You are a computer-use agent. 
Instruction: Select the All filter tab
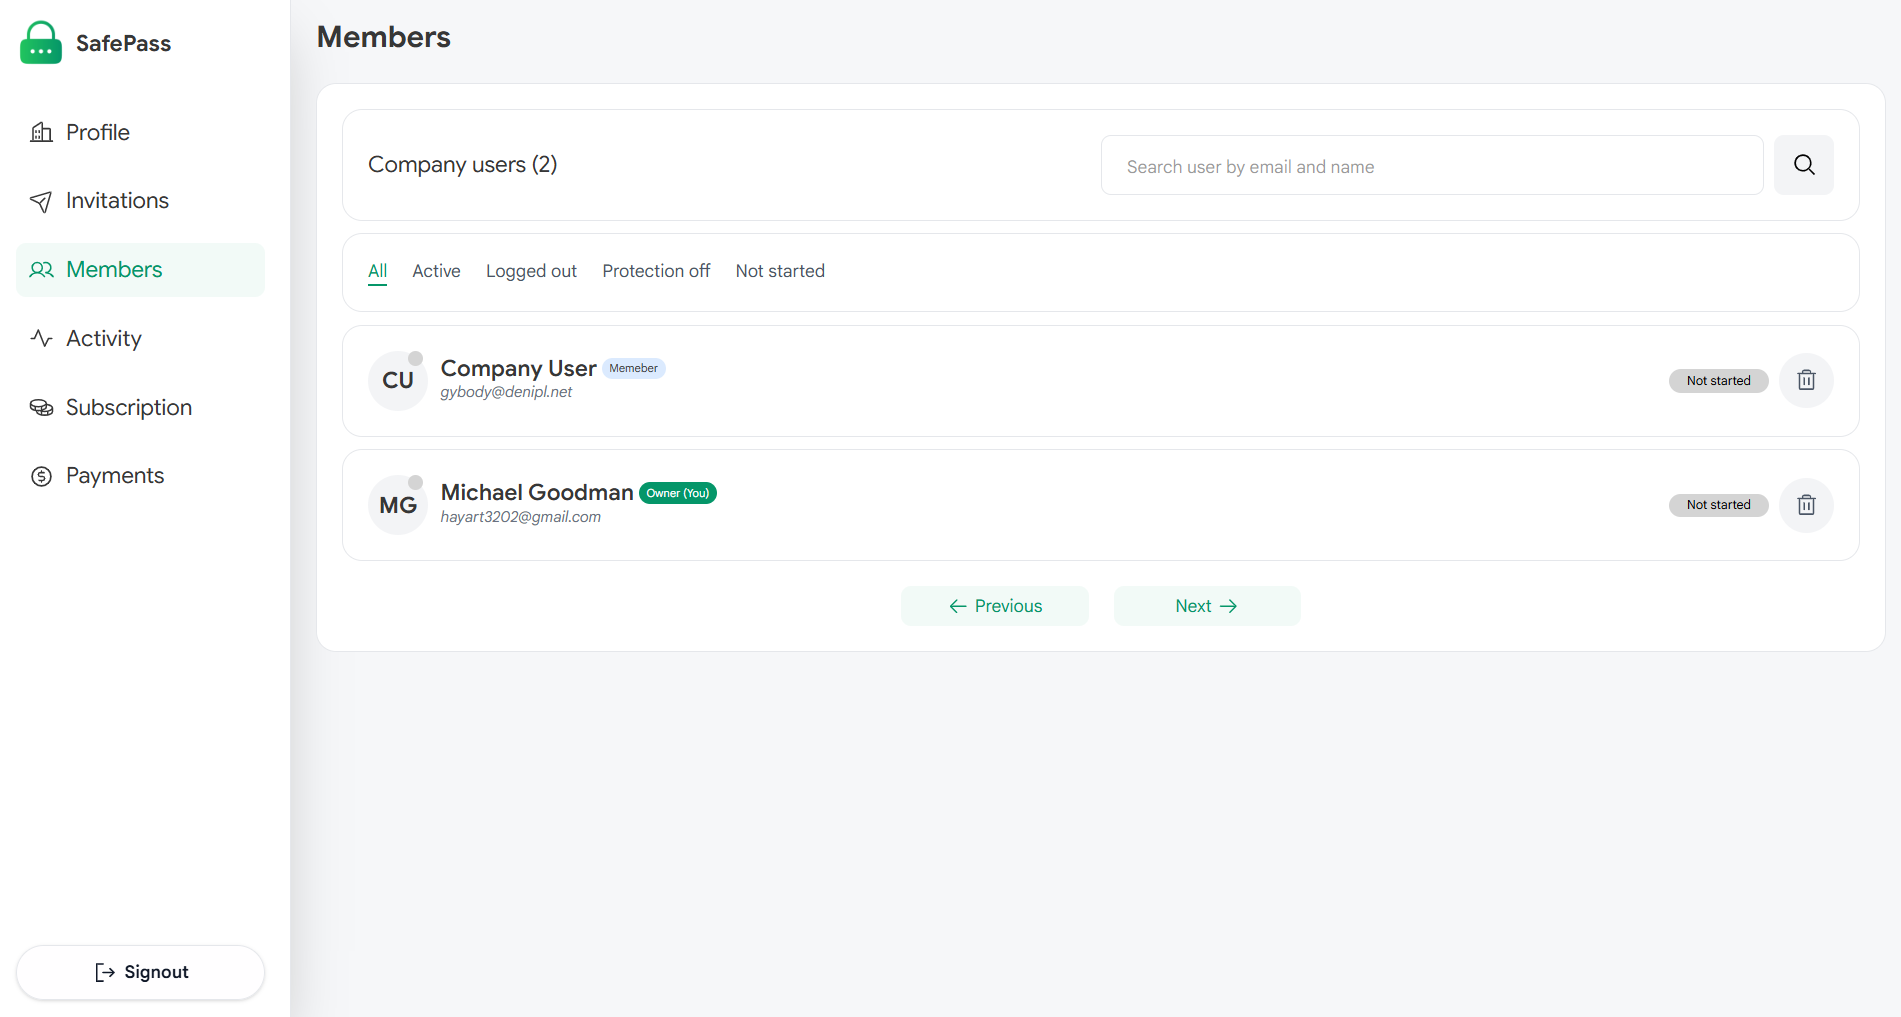[377, 271]
